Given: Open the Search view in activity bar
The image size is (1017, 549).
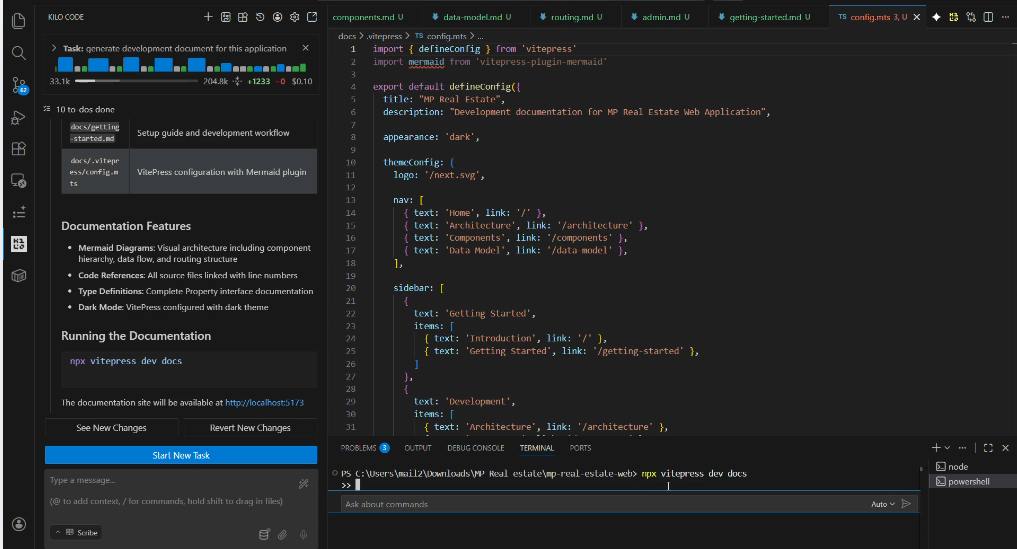Looking at the screenshot, I should click(x=19, y=52).
